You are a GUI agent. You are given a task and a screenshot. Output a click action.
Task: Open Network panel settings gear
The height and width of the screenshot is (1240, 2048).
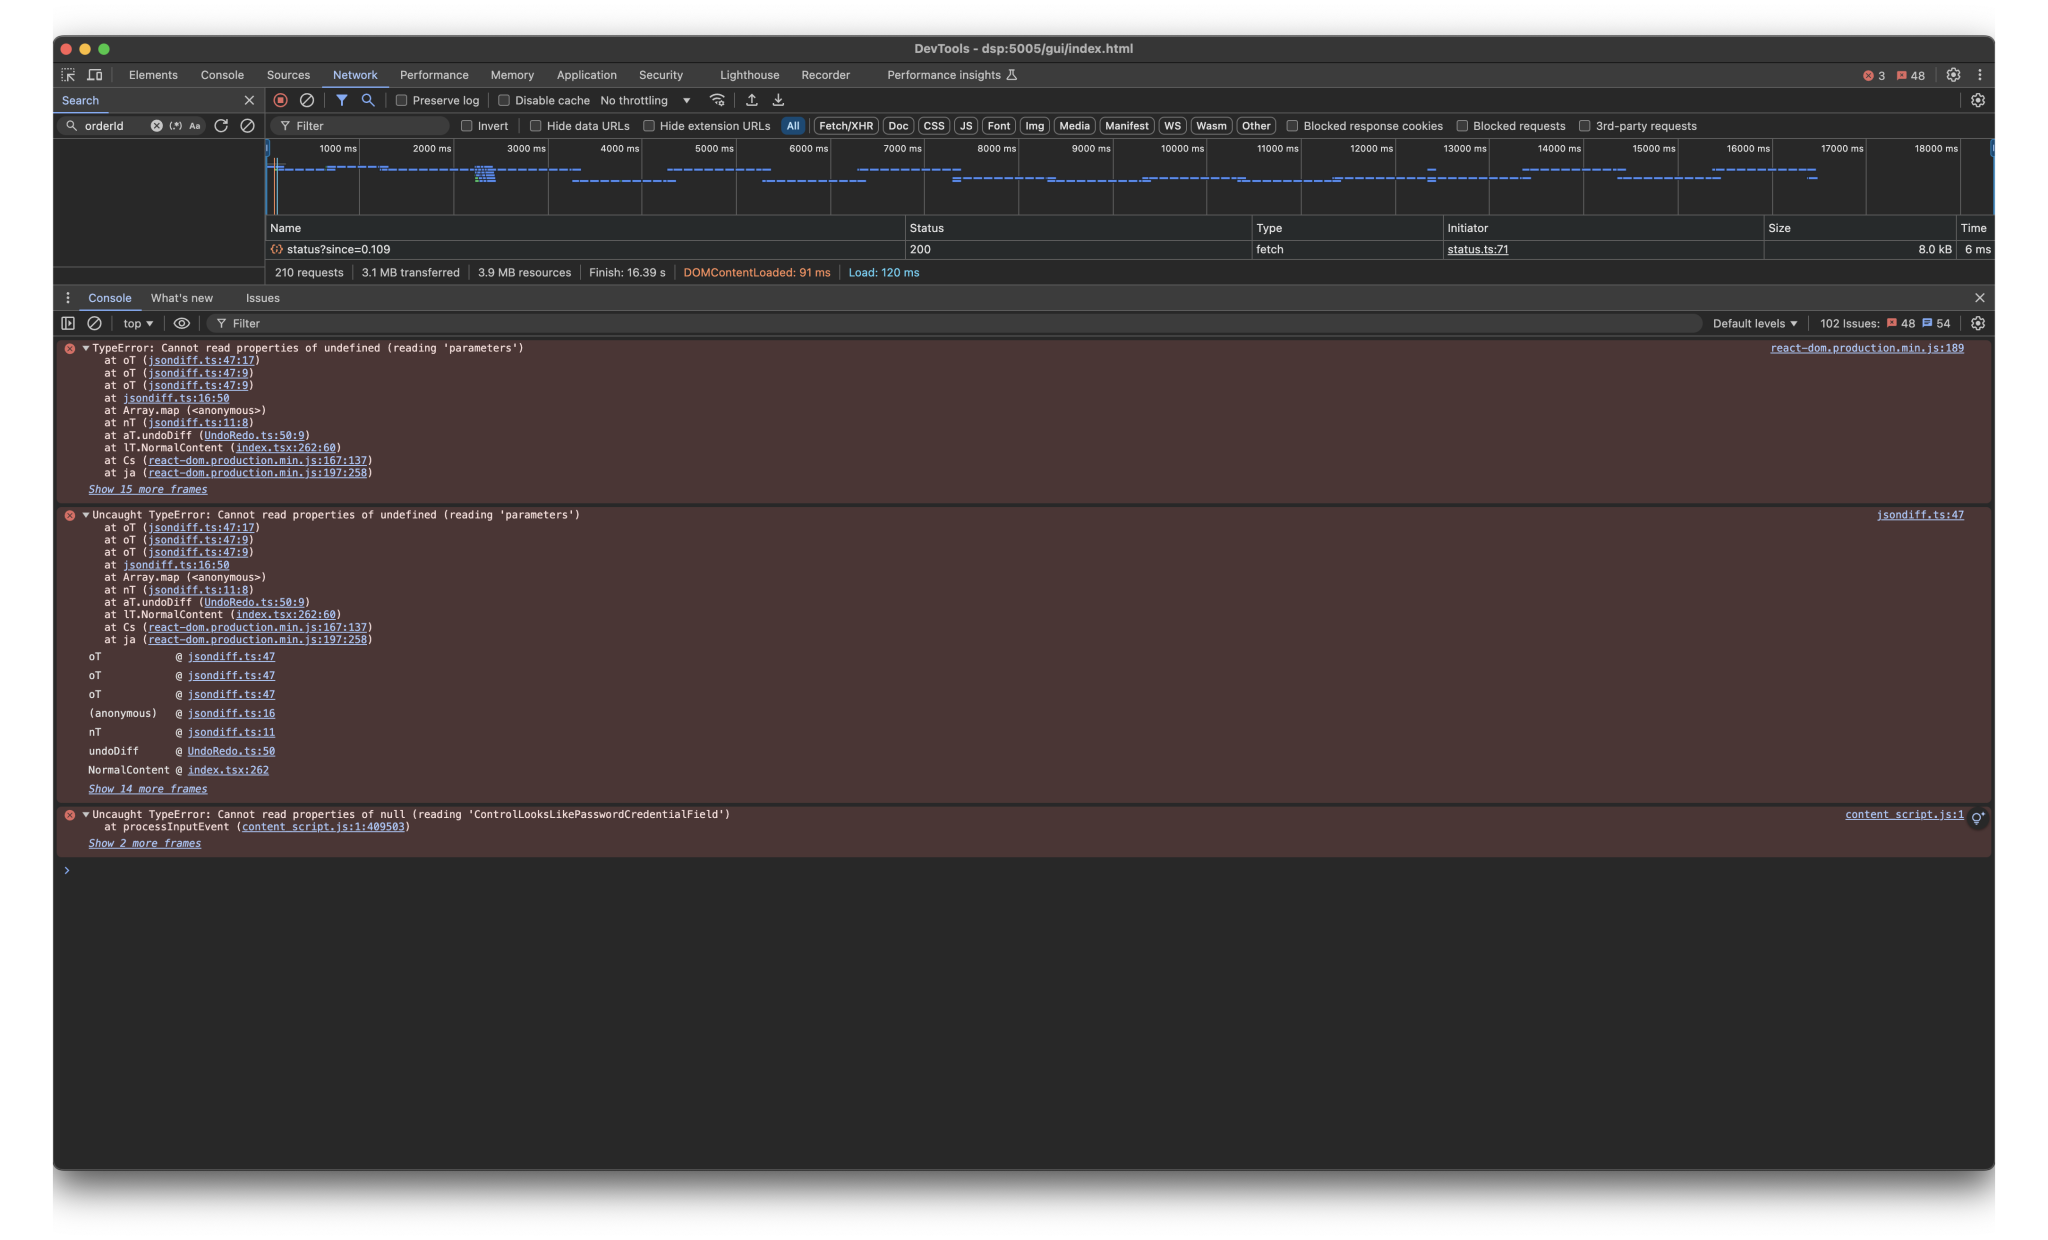pyautogui.click(x=1977, y=100)
